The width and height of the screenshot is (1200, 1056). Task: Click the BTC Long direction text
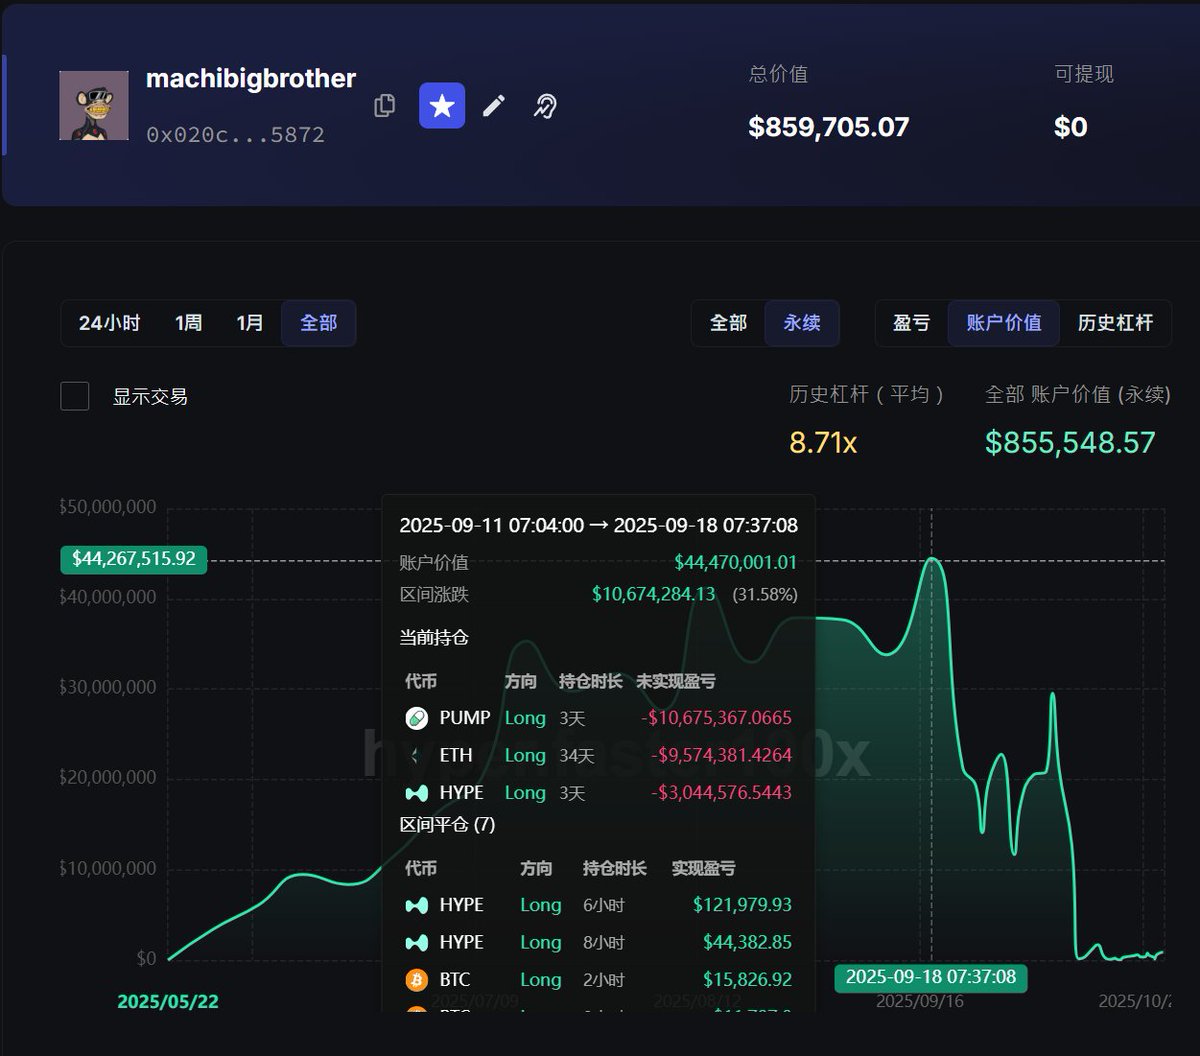click(x=541, y=980)
